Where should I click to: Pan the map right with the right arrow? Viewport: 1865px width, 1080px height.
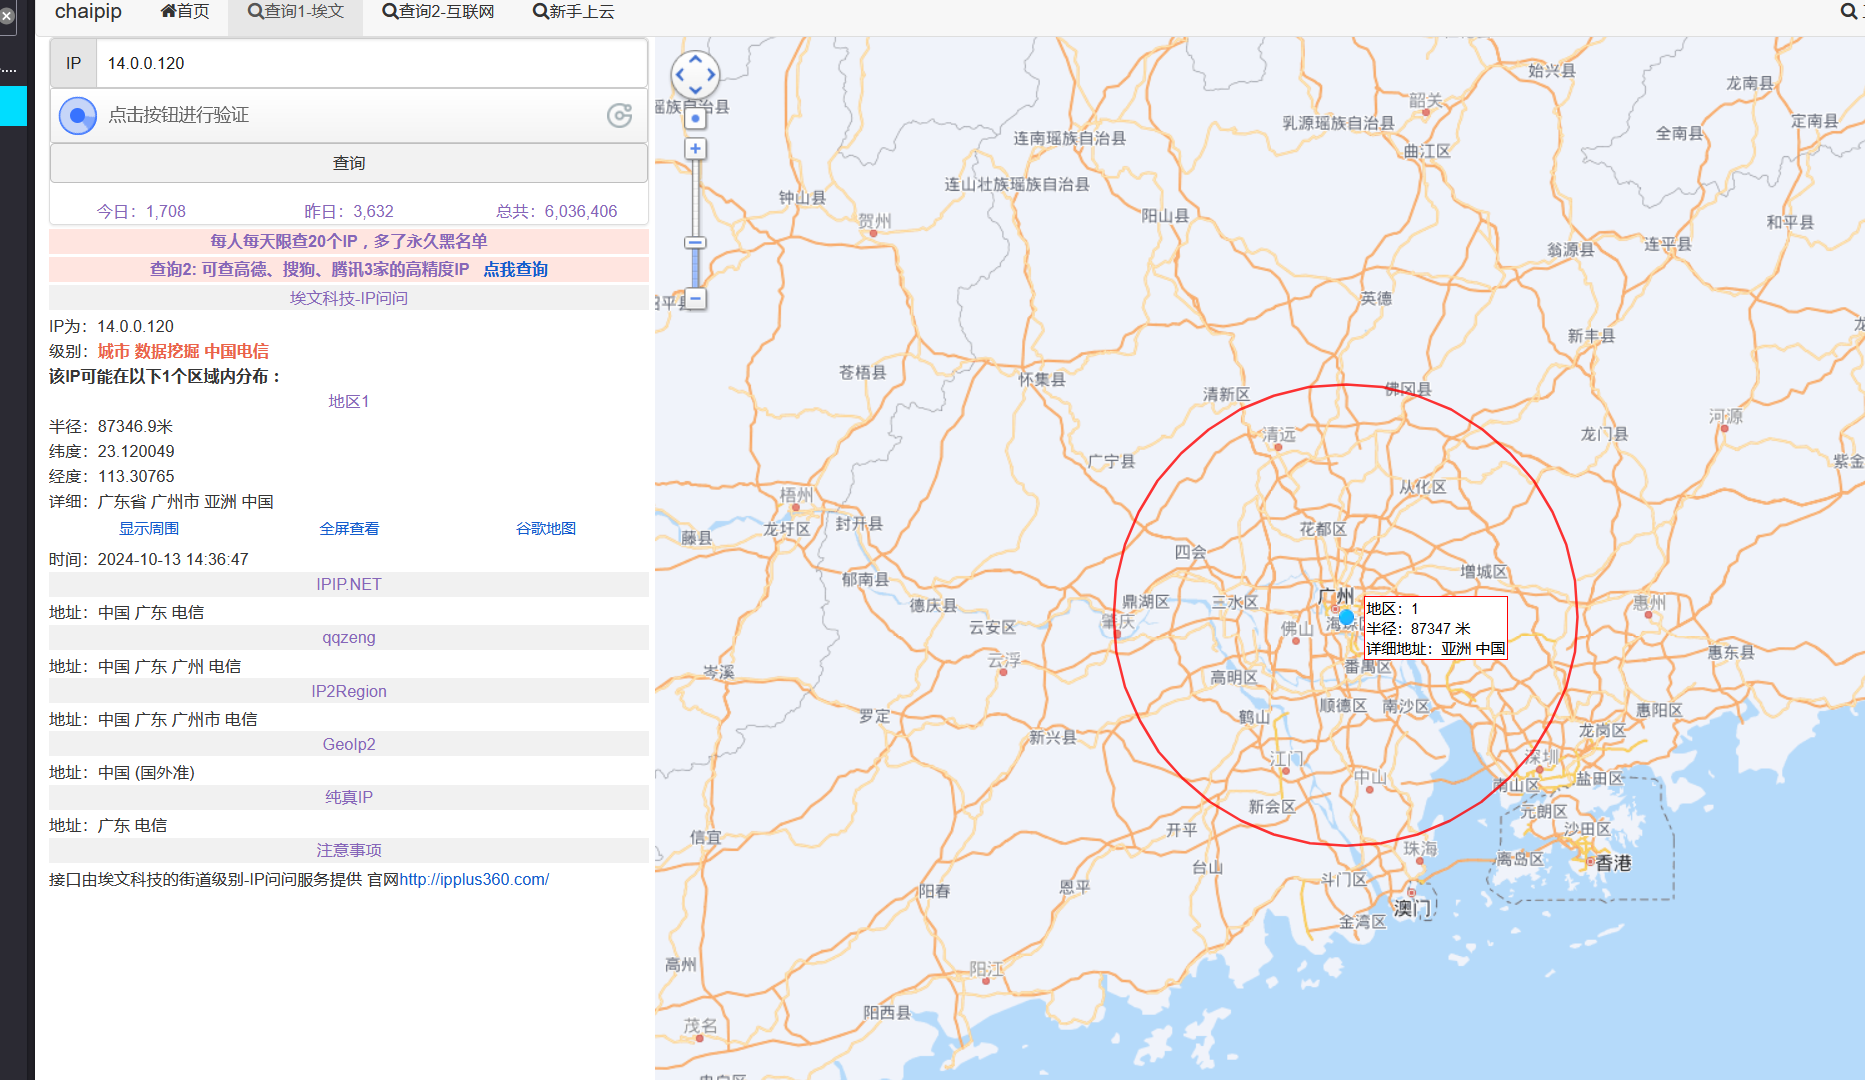click(x=711, y=75)
